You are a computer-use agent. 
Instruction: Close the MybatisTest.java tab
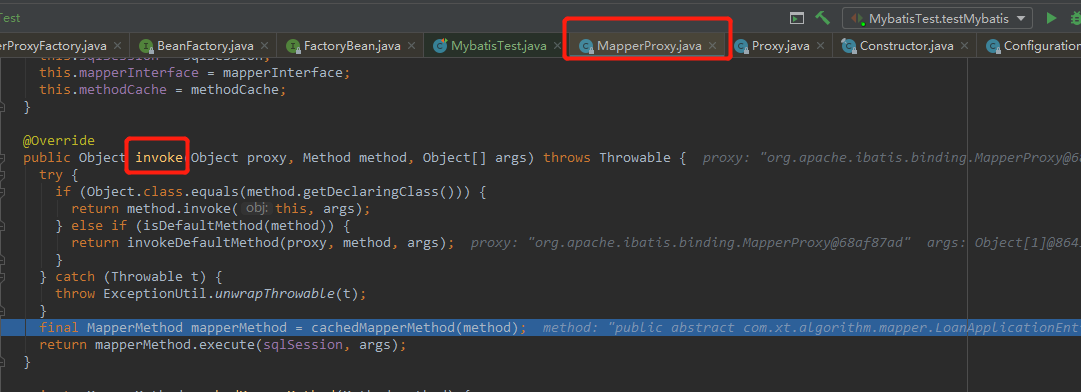(557, 46)
